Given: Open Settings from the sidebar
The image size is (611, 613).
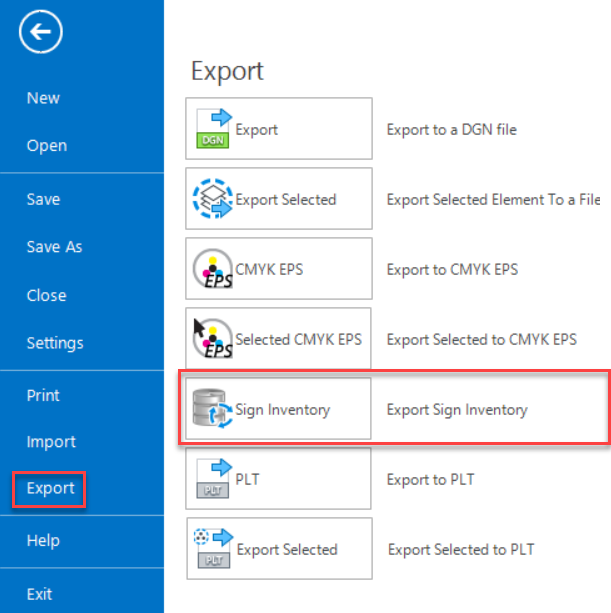Looking at the screenshot, I should [x=55, y=343].
